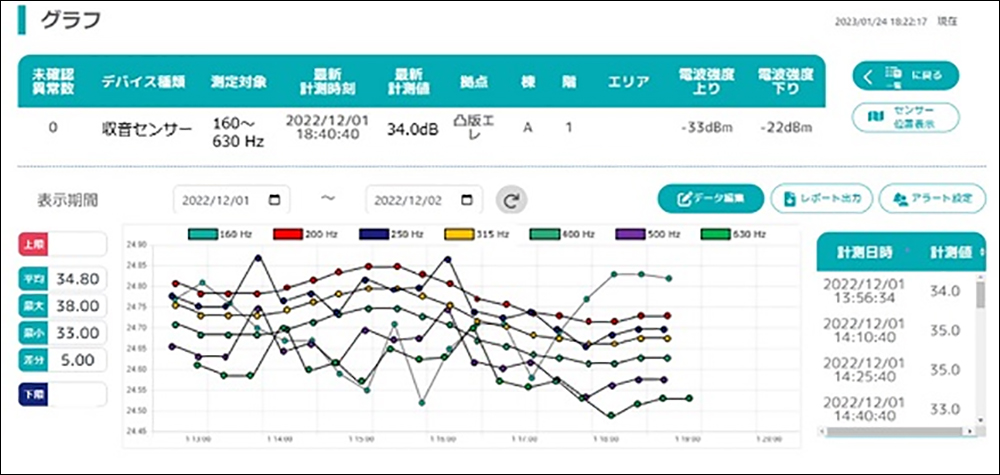Sort by 計測値 column header
Image resolution: width=1000 pixels, height=475 pixels.
point(951,253)
